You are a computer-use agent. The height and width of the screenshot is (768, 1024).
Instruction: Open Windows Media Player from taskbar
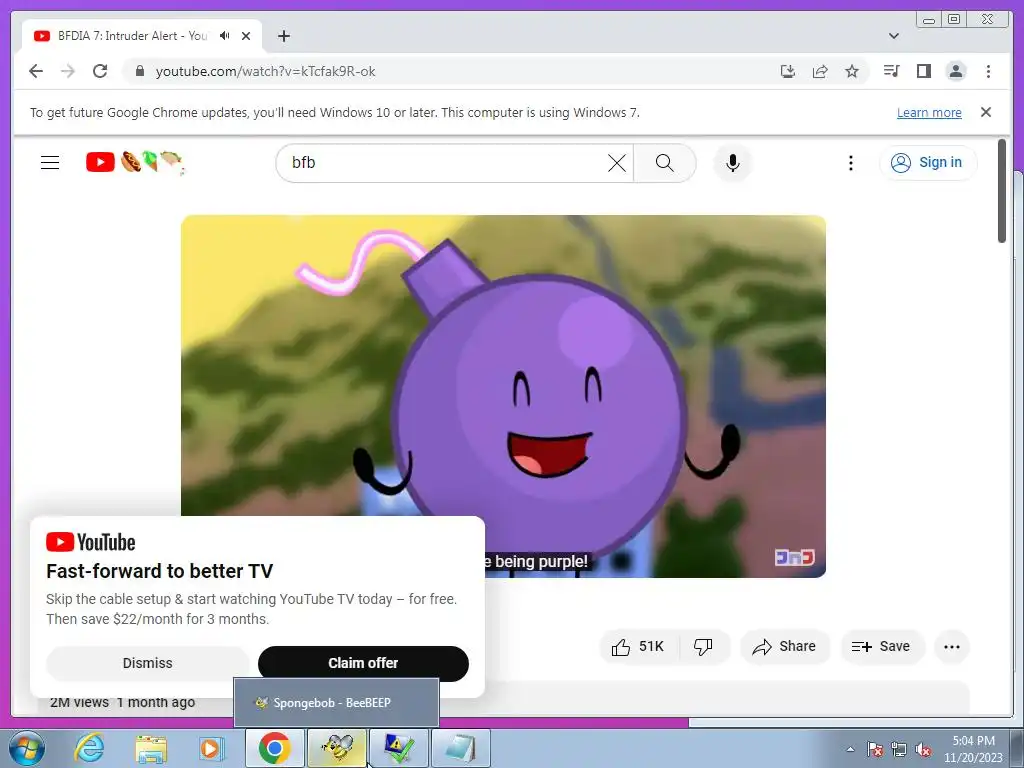pyautogui.click(x=212, y=748)
